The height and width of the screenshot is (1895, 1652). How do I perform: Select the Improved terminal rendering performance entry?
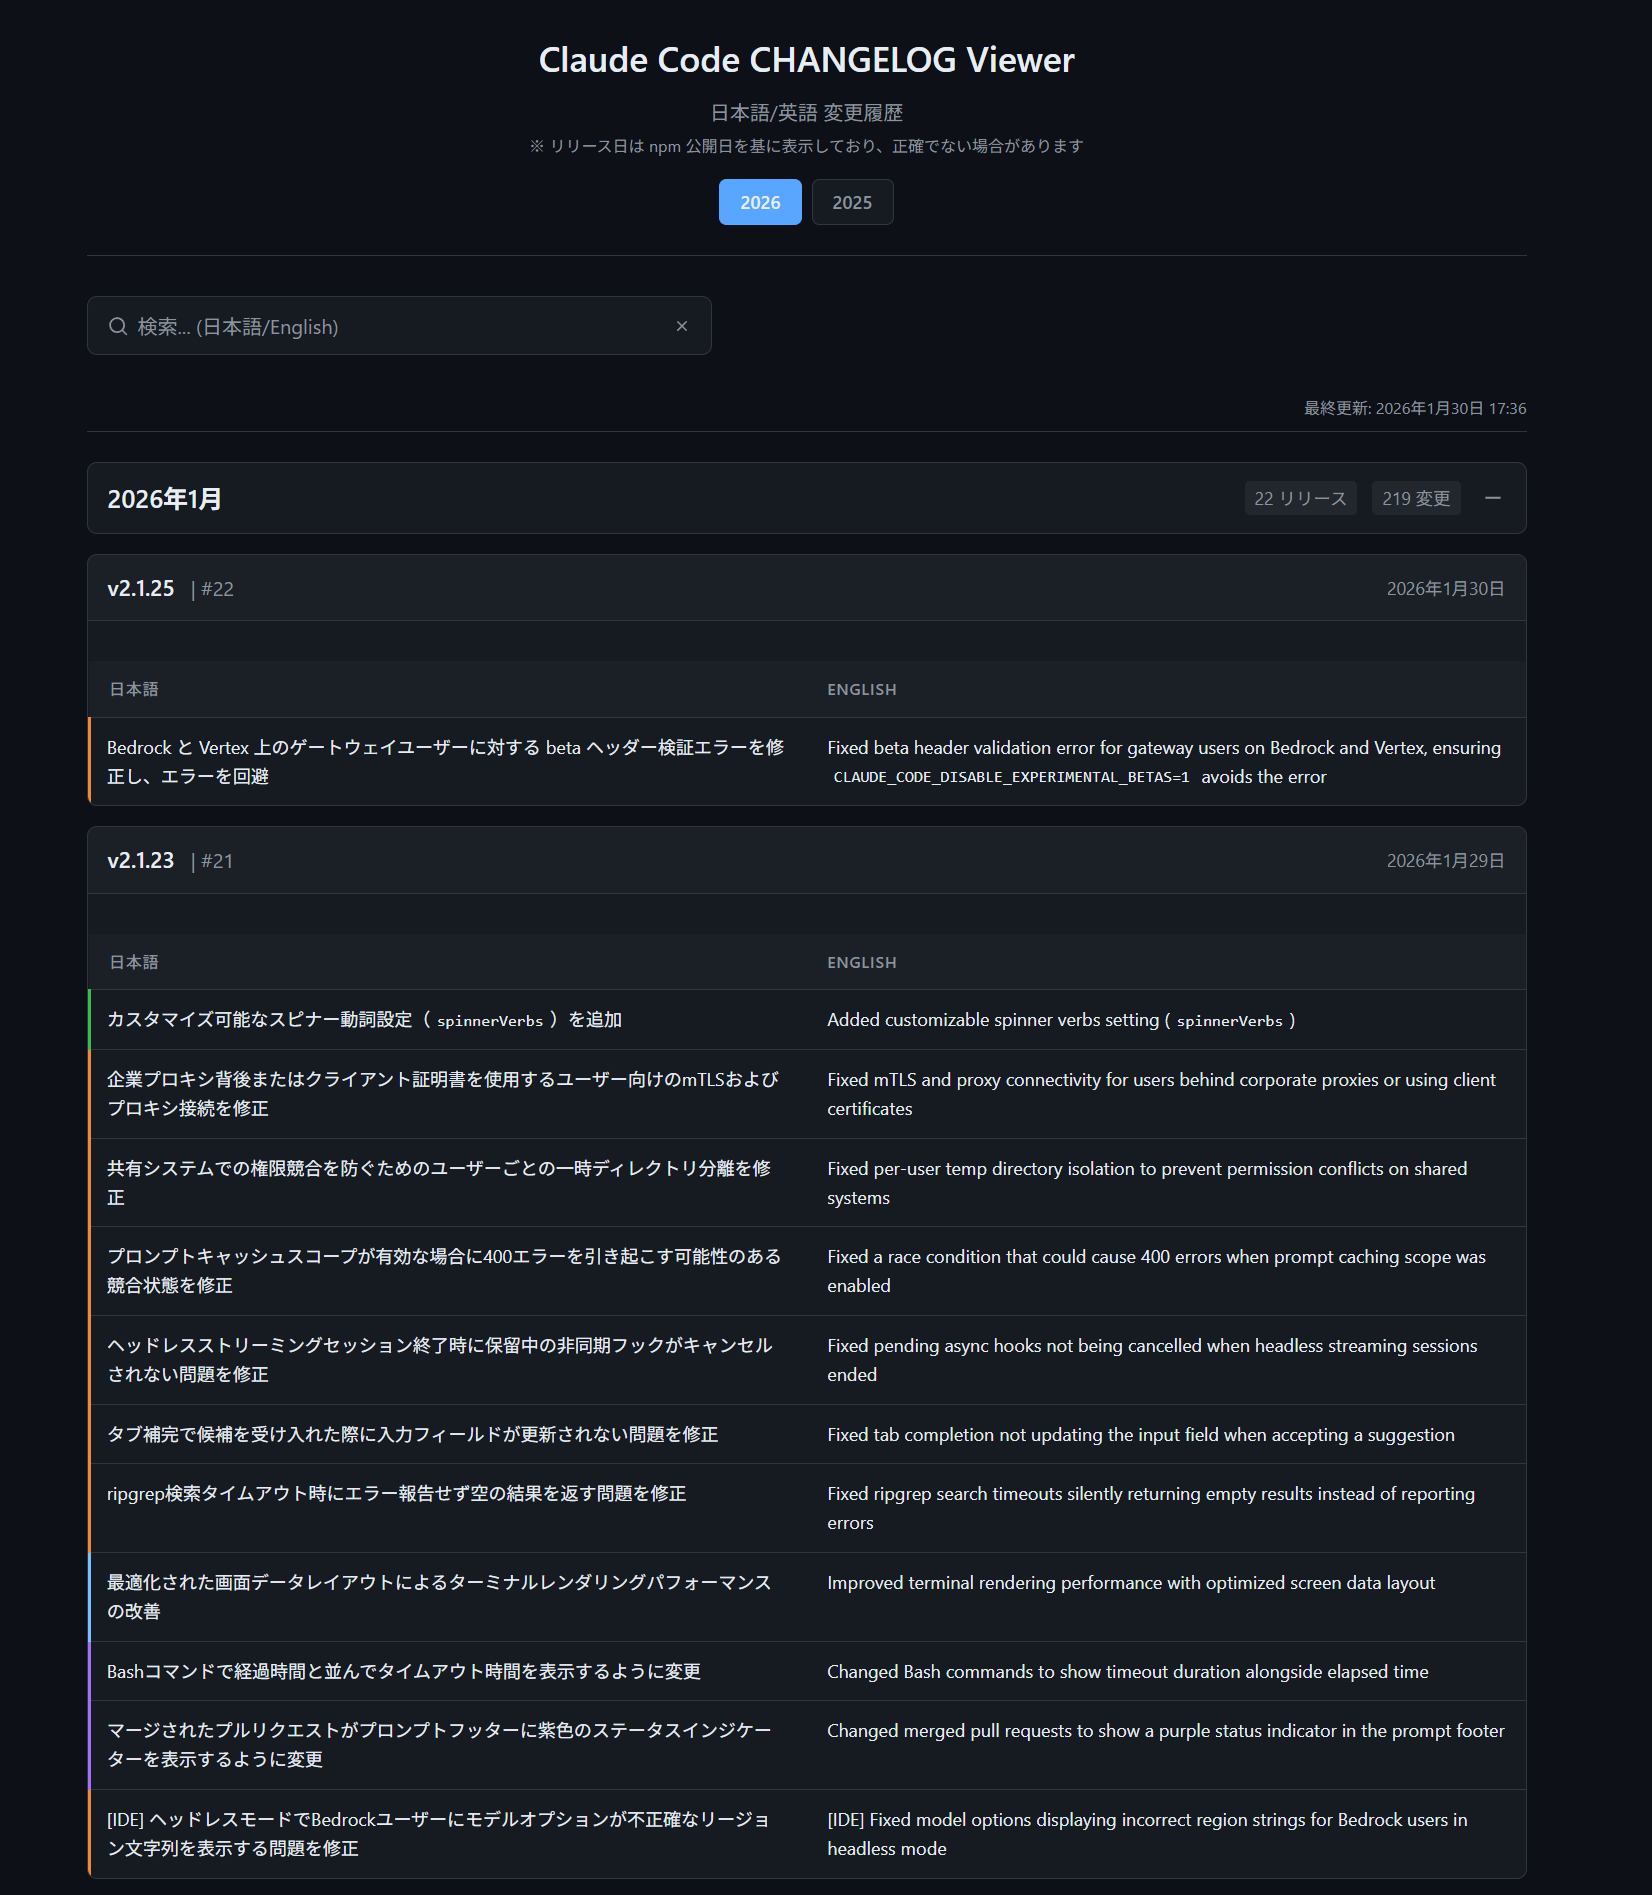(x=1130, y=1583)
